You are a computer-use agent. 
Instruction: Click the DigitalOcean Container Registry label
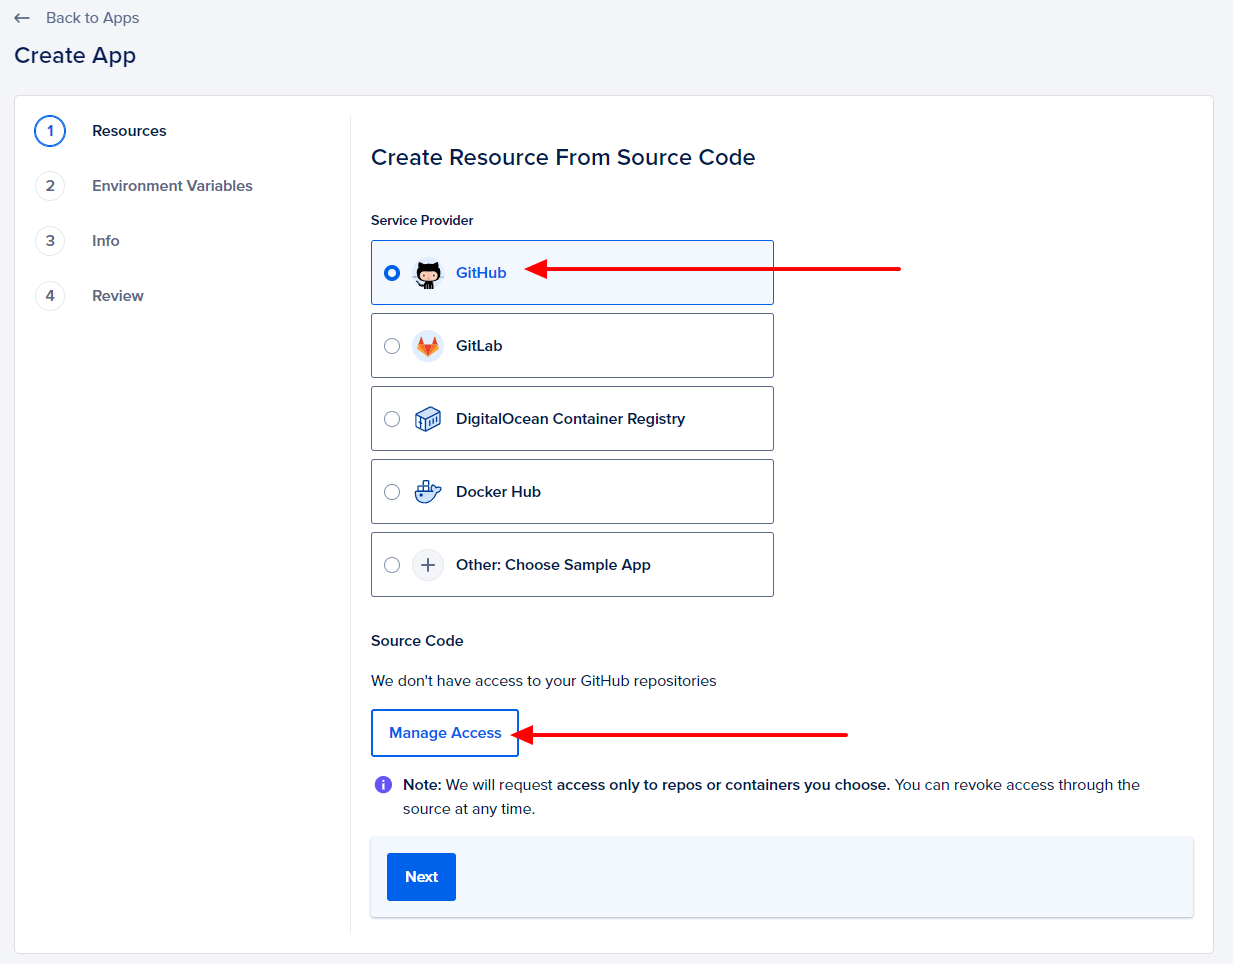tap(570, 419)
